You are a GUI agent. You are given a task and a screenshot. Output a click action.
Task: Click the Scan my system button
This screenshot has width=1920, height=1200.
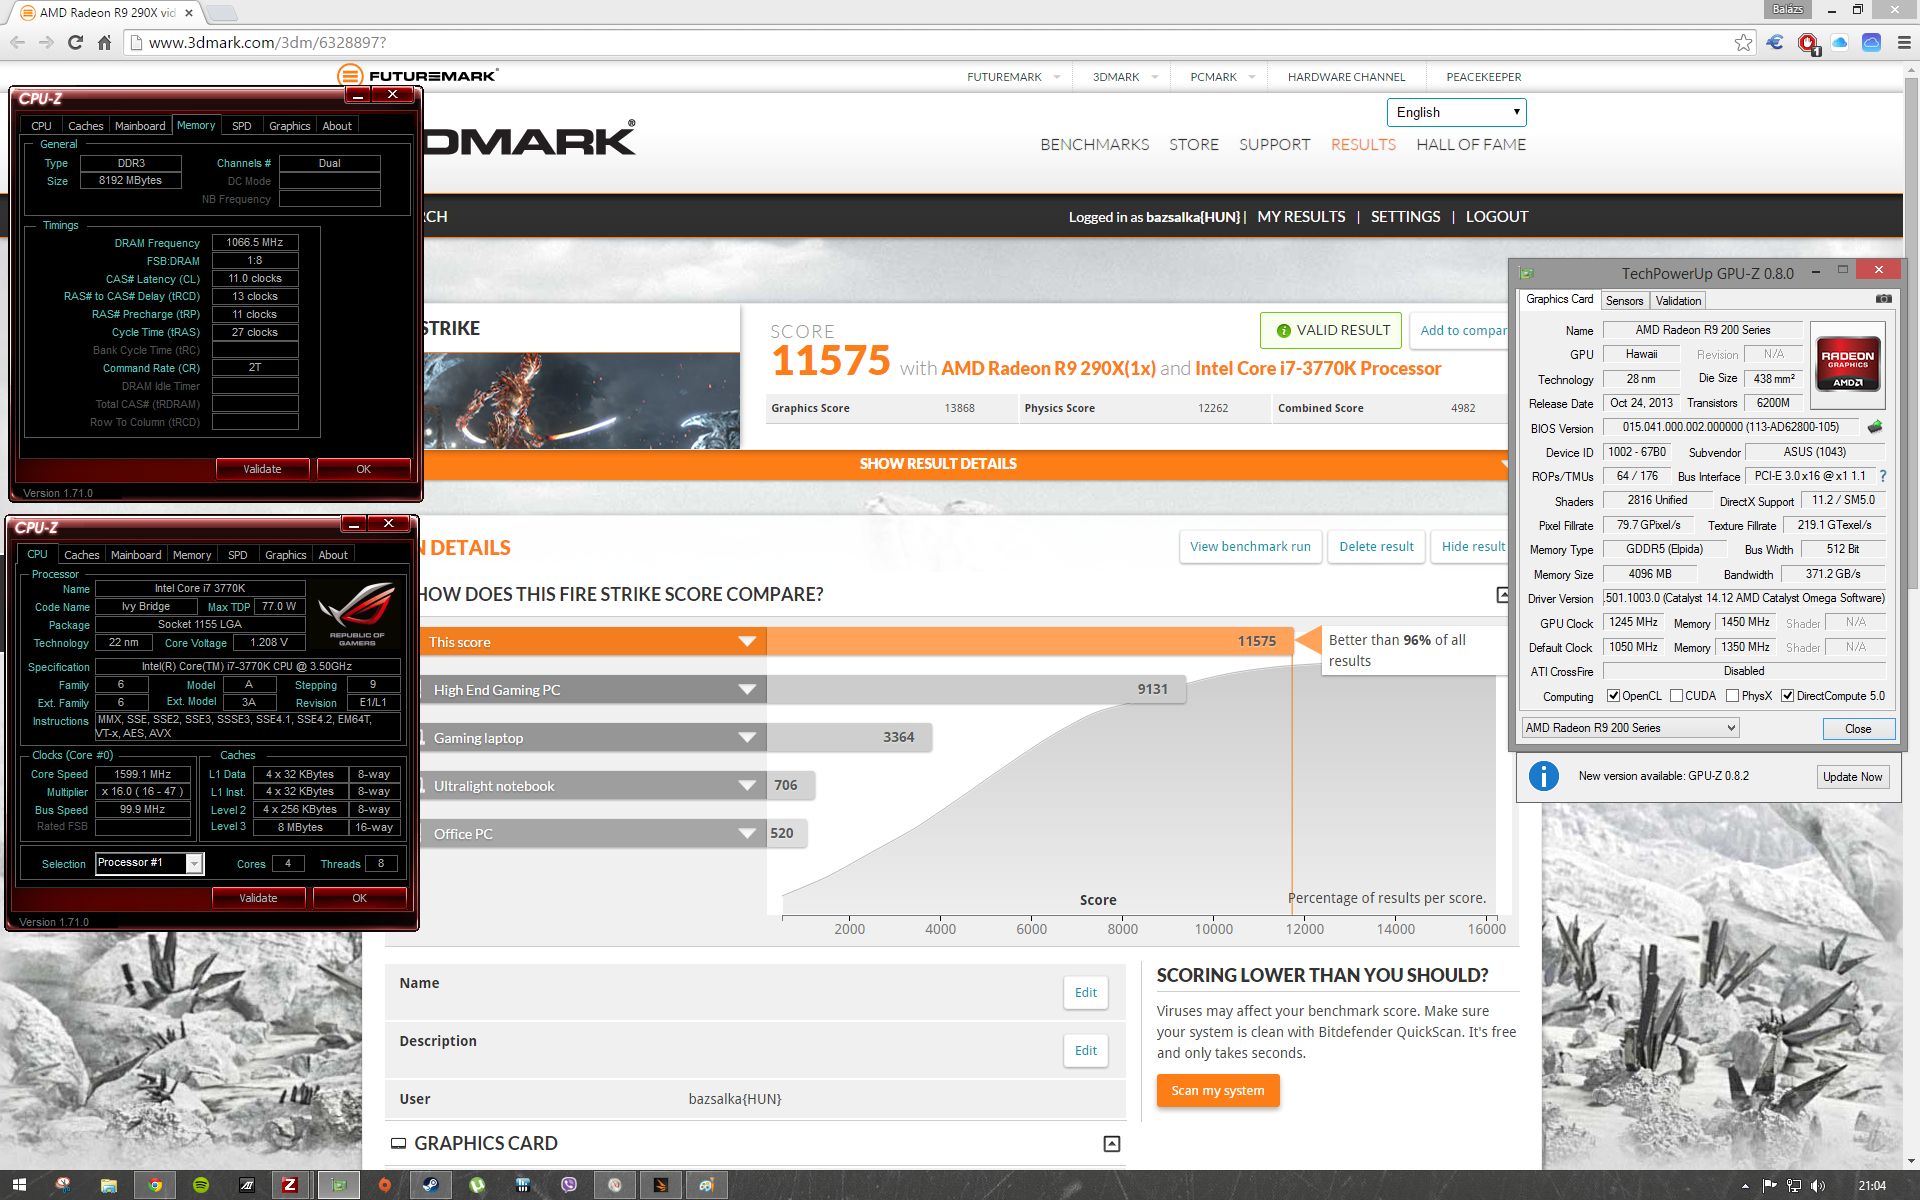coord(1218,1091)
